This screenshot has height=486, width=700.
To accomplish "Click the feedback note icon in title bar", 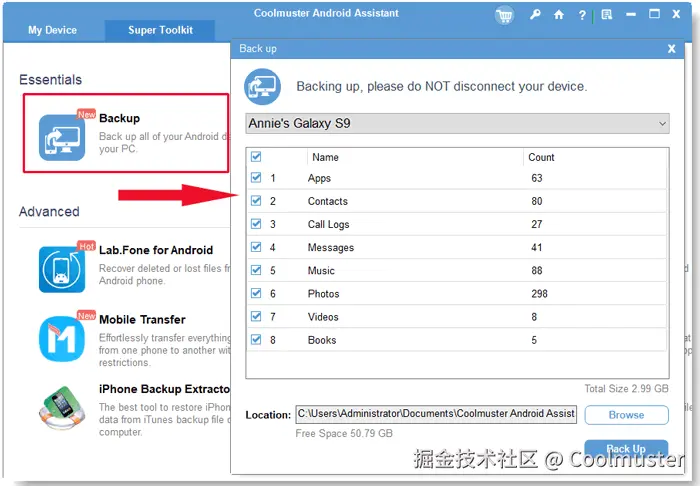I will [606, 15].
